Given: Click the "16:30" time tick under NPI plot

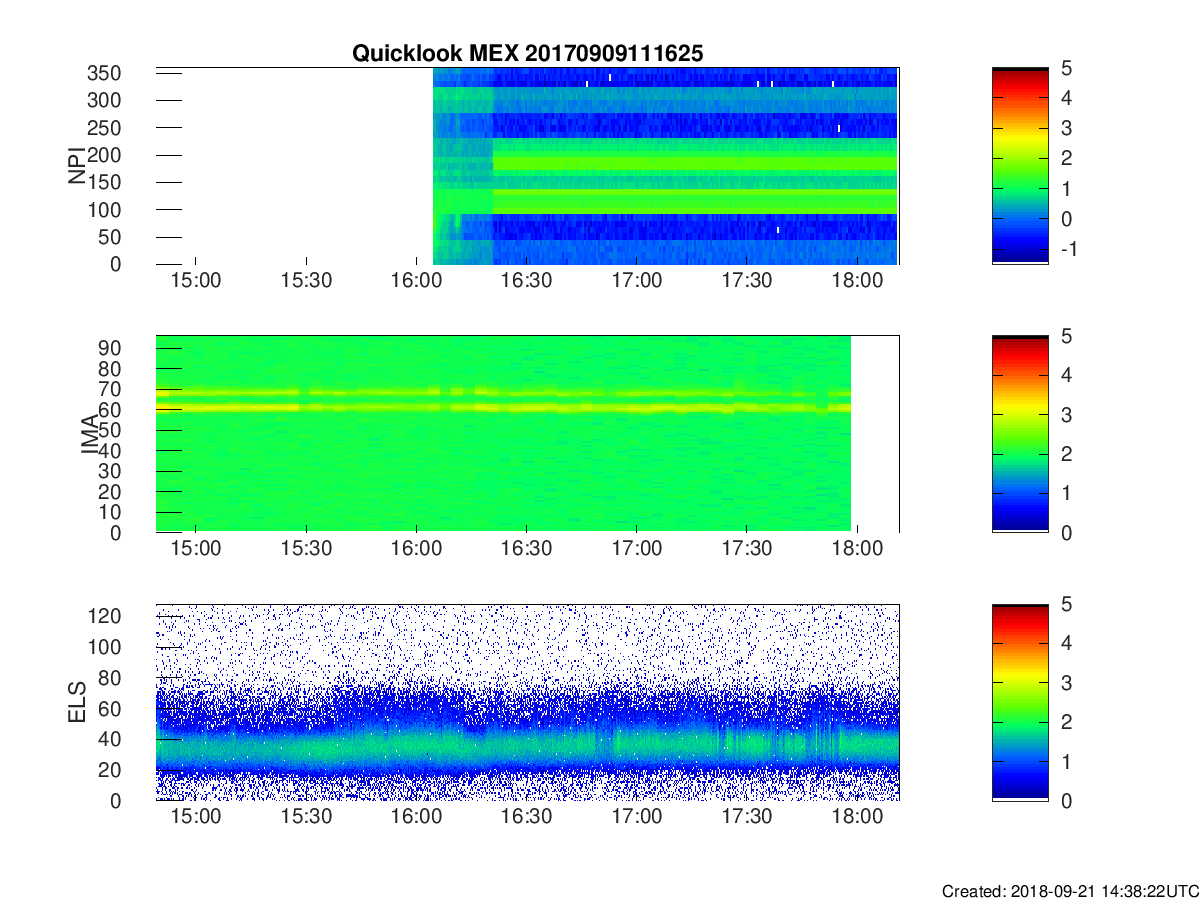Looking at the screenshot, I should pyautogui.click(x=527, y=283).
